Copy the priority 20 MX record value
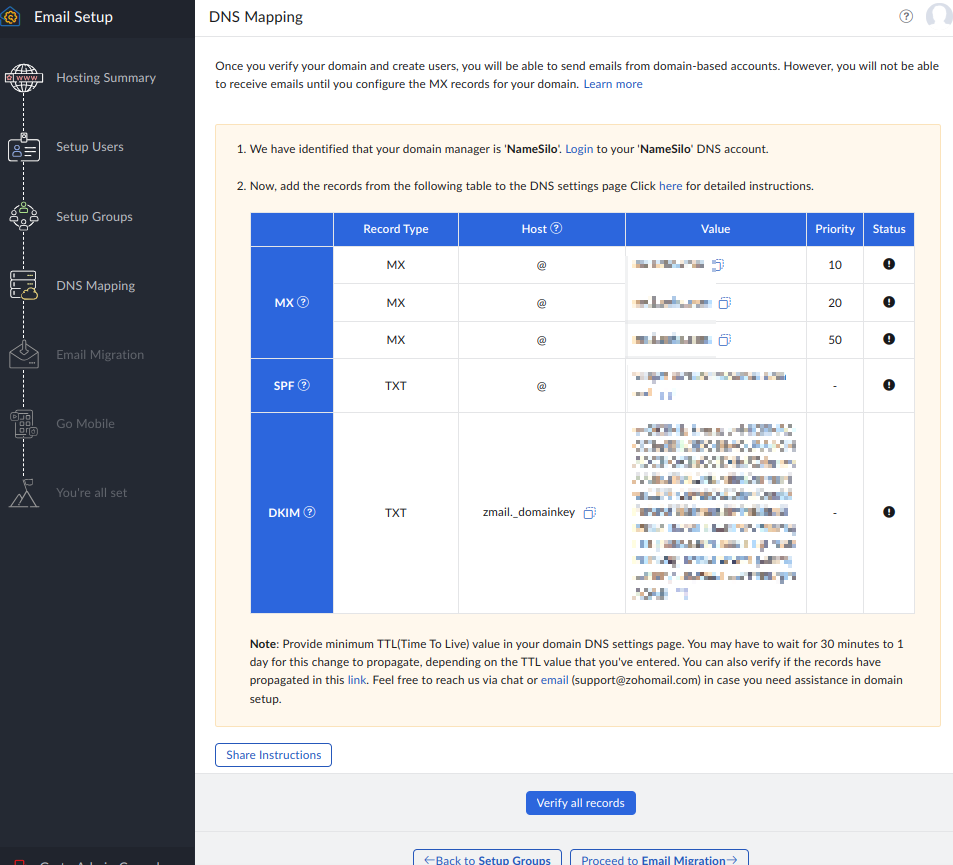The width and height of the screenshot is (953, 865). pyautogui.click(x=725, y=303)
